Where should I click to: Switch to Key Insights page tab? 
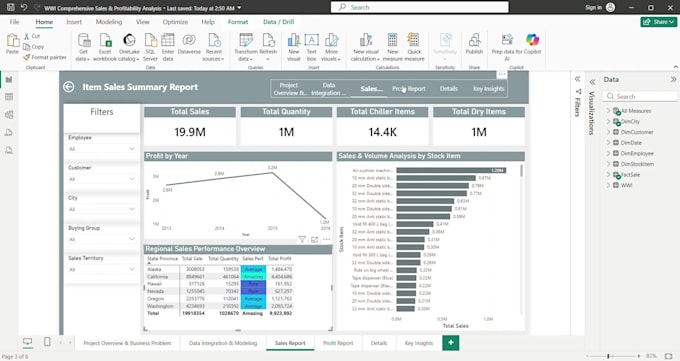[419, 343]
